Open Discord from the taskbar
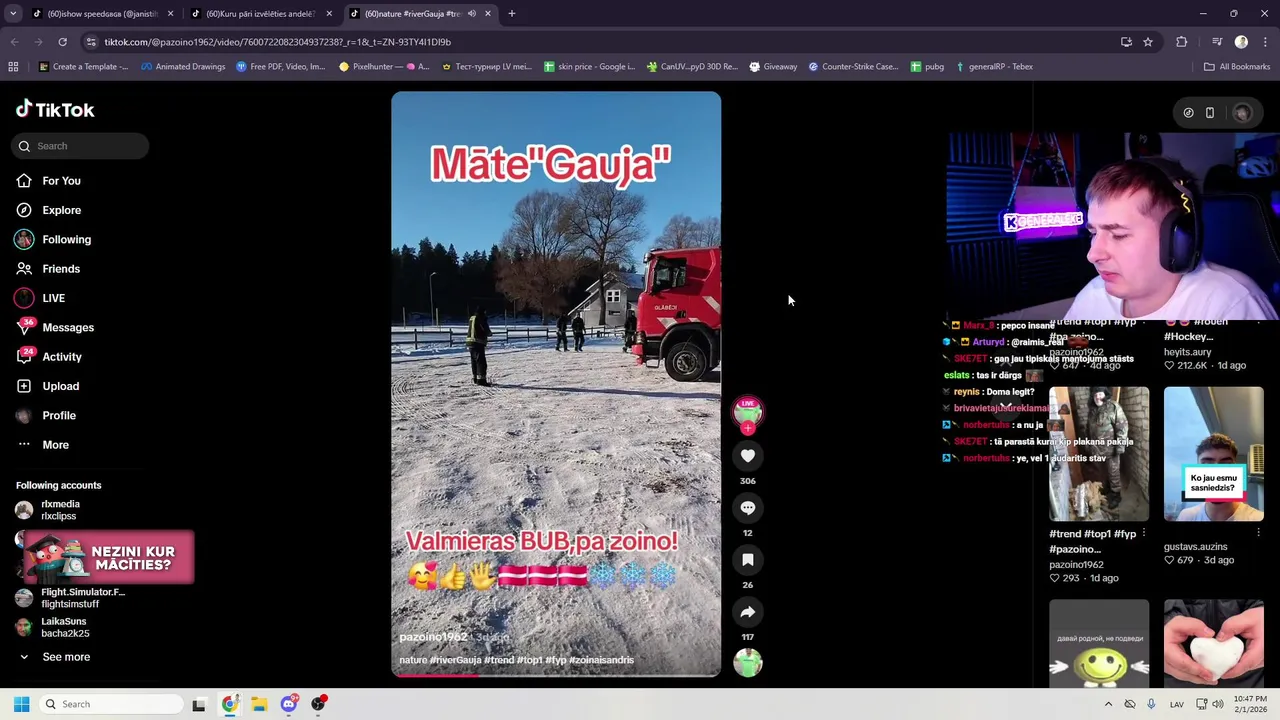The image size is (1280, 720). (x=289, y=704)
